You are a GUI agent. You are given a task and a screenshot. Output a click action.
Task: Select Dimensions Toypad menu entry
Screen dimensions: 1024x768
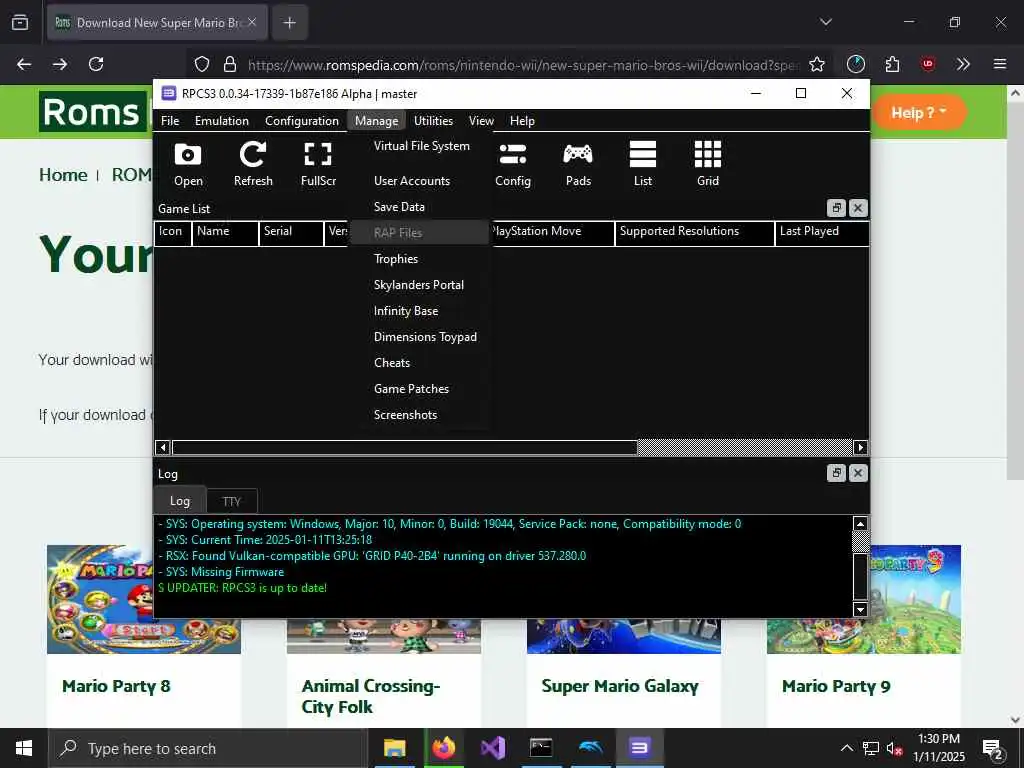point(421,337)
